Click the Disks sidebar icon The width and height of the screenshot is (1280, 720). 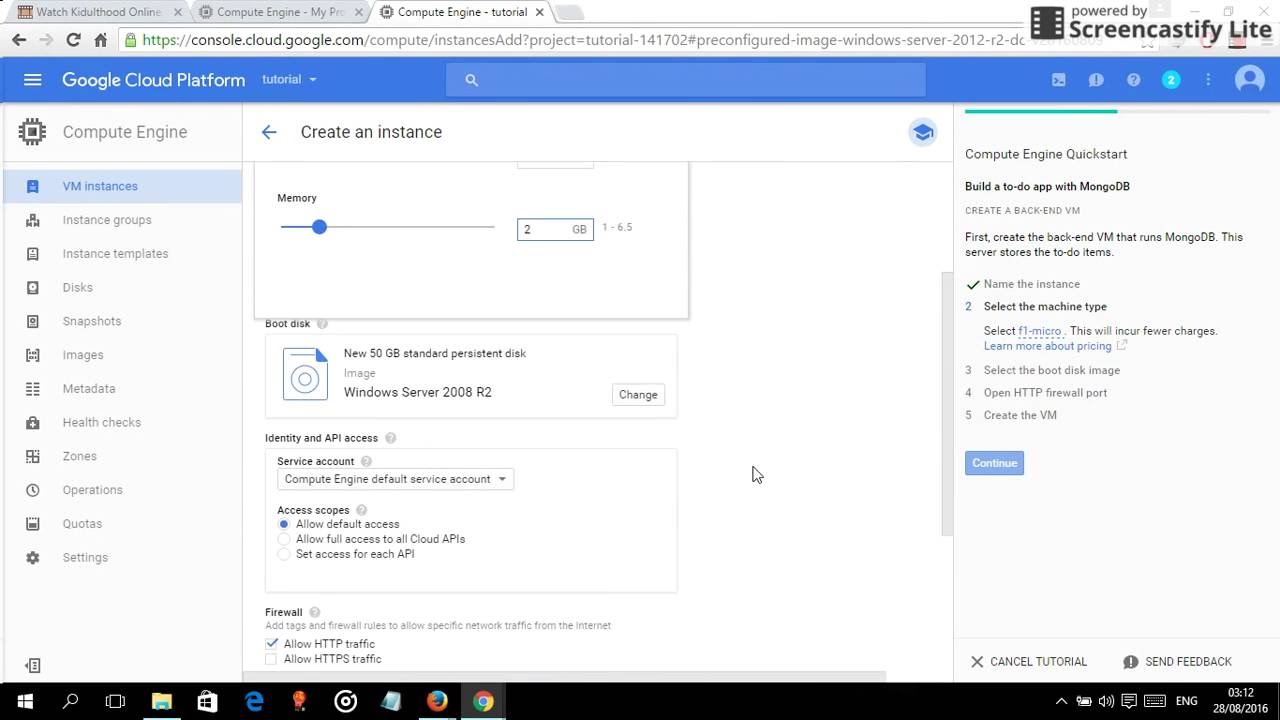coord(32,288)
